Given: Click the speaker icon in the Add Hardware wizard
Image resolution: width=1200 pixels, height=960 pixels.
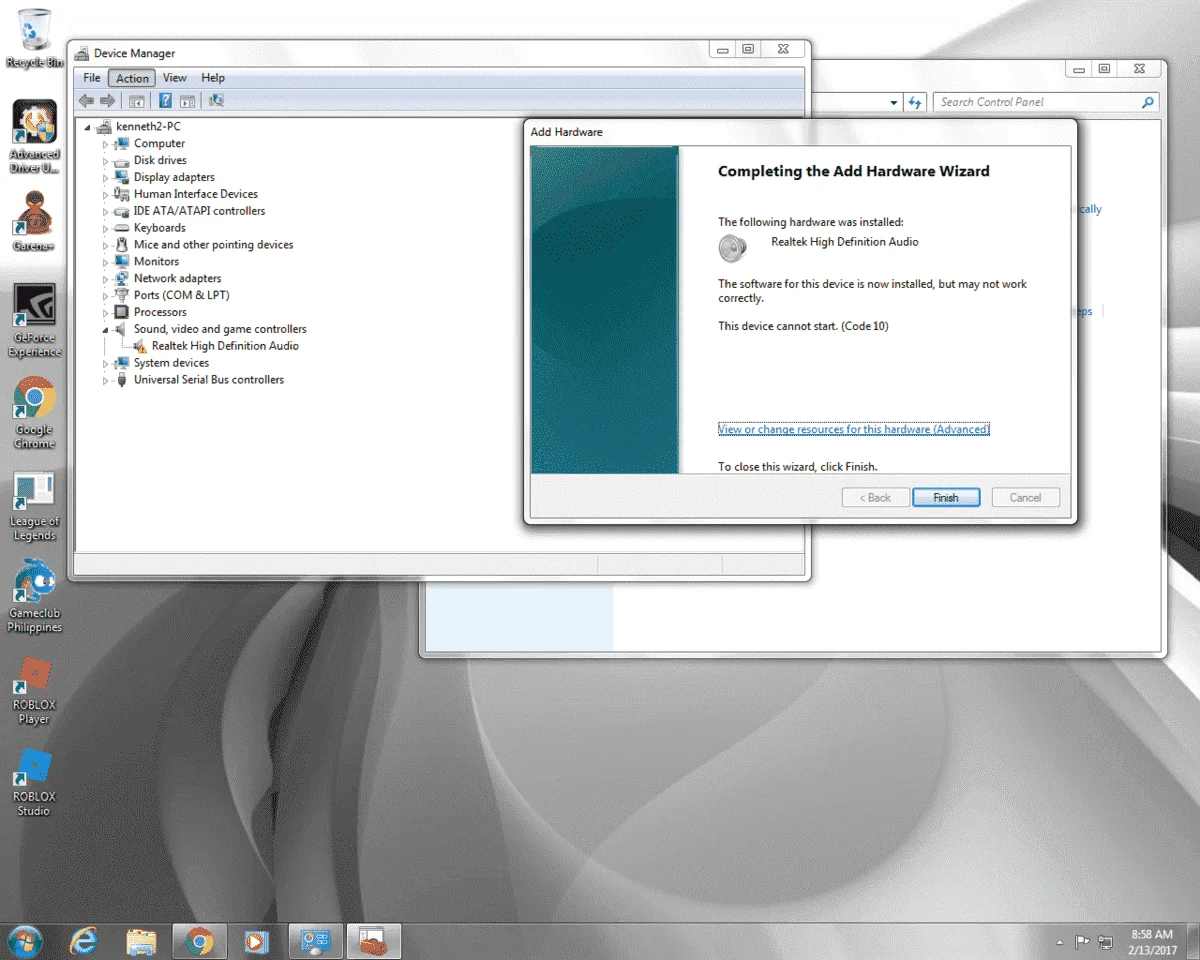Looking at the screenshot, I should 733,247.
